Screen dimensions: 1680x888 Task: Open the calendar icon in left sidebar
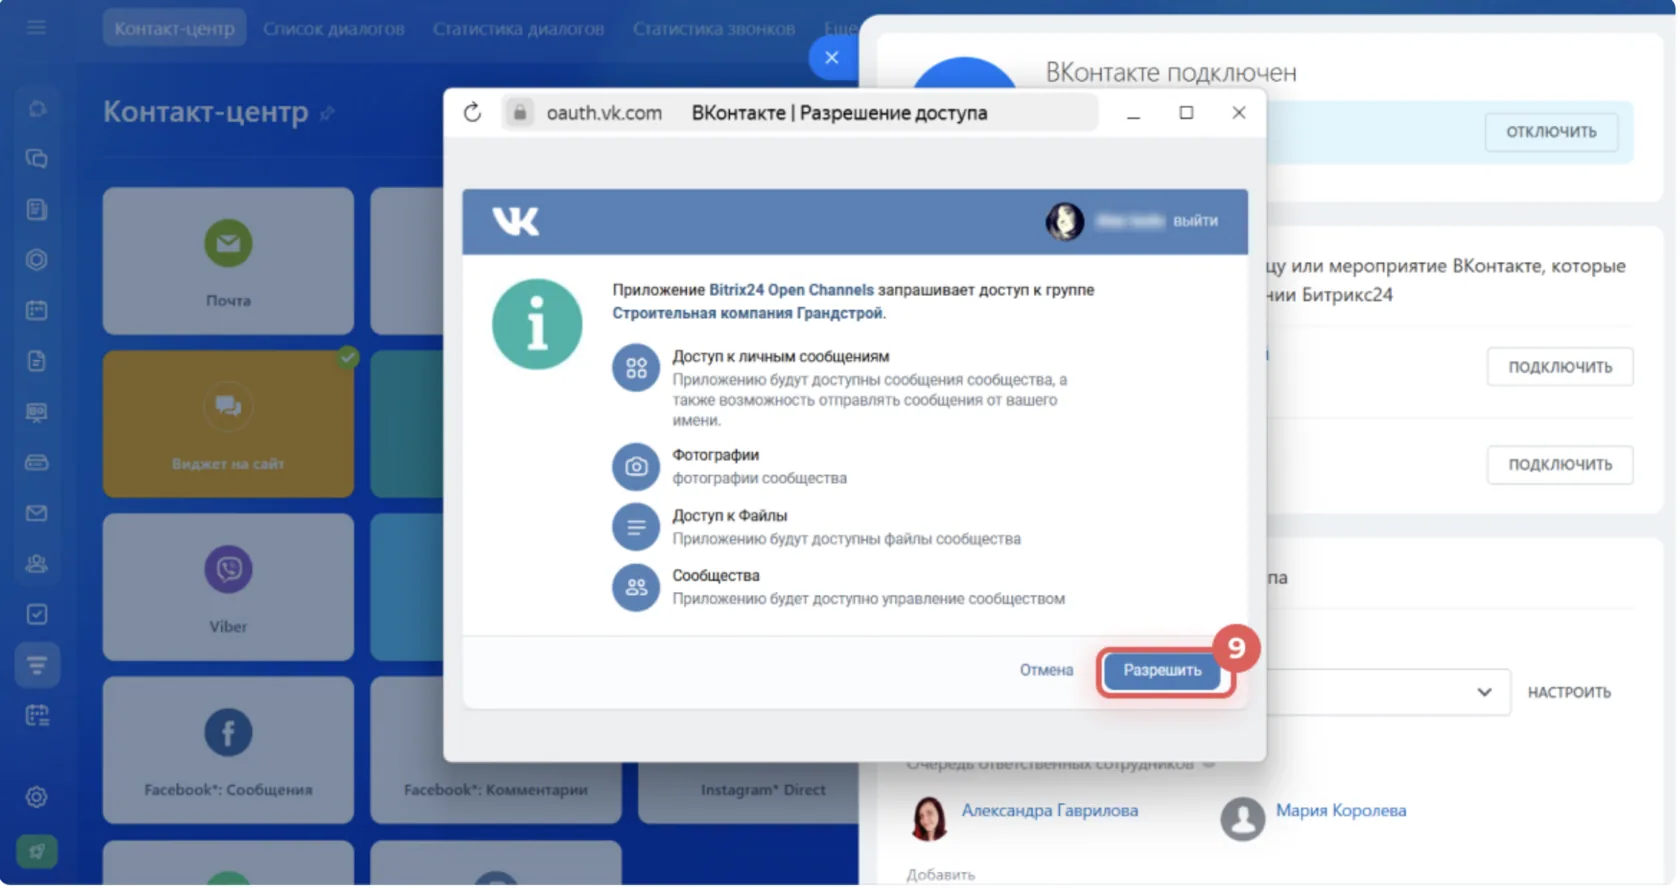tap(37, 310)
